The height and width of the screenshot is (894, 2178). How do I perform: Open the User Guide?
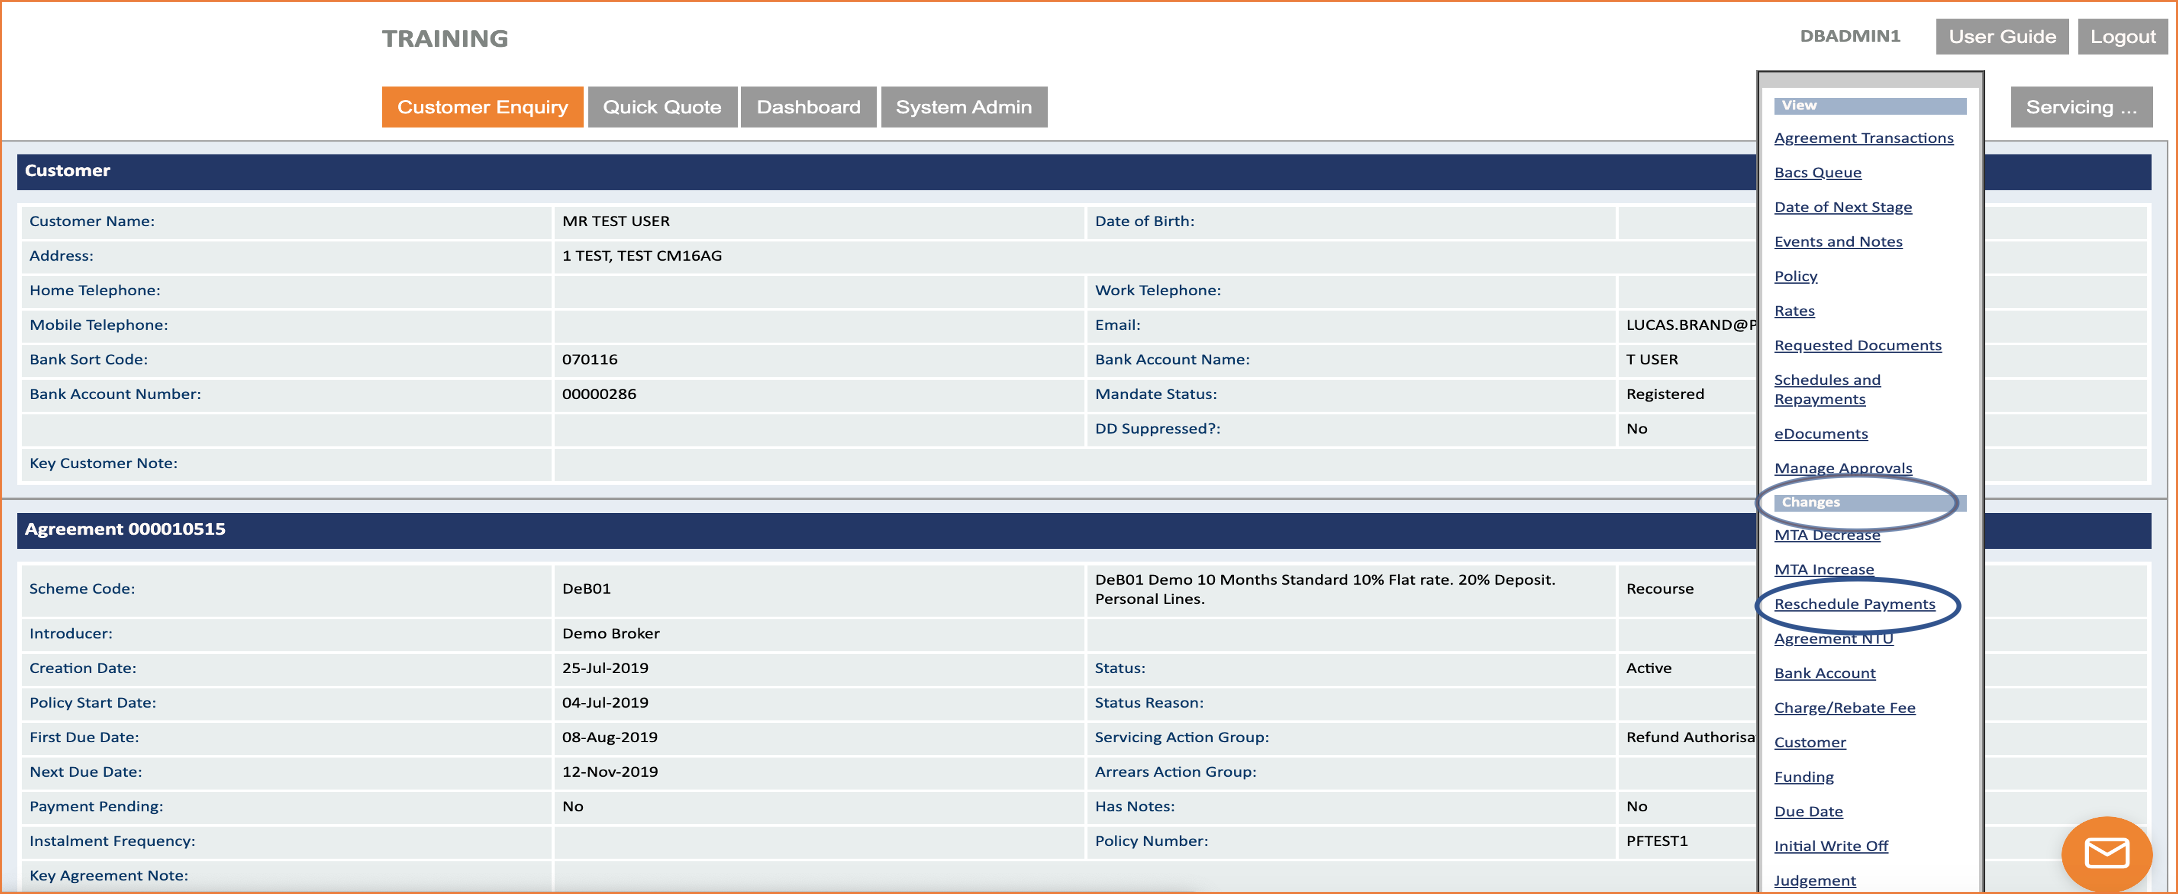pyautogui.click(x=2002, y=37)
